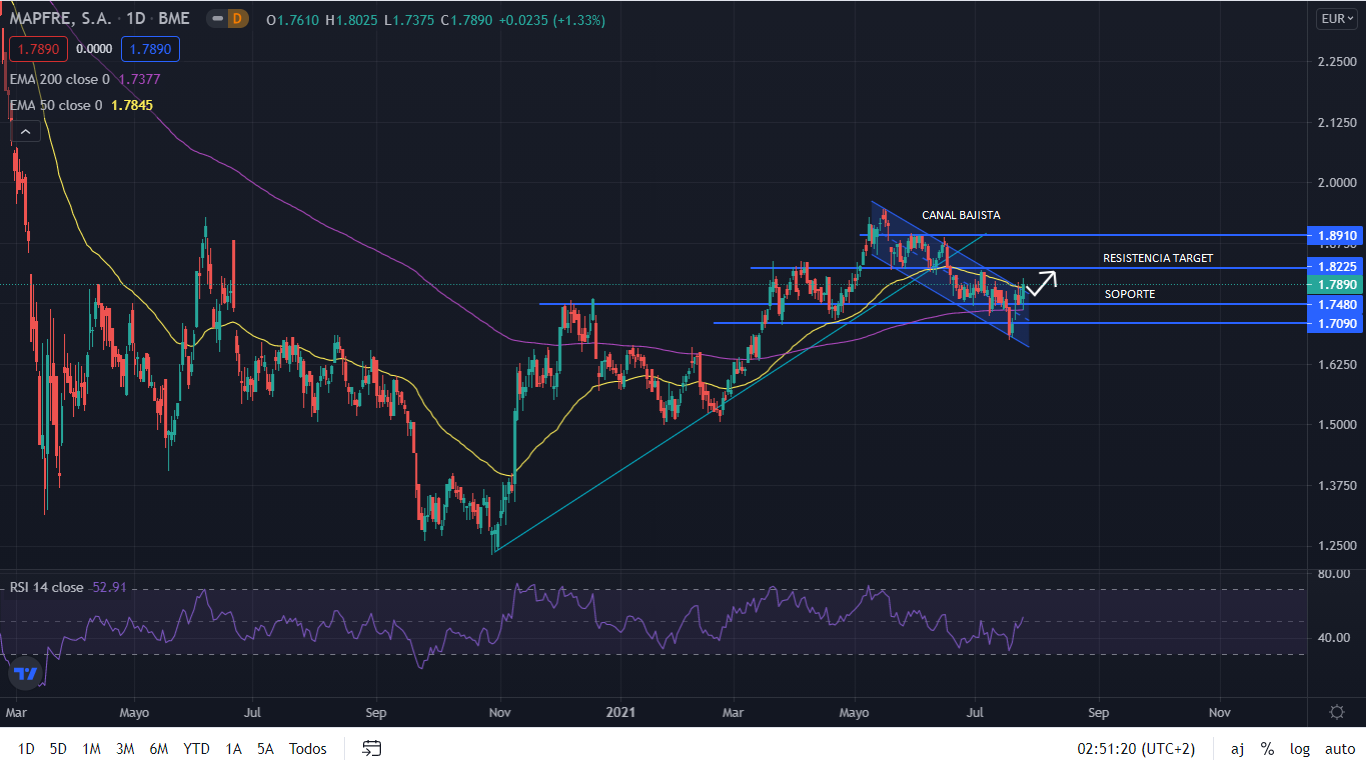Click the white arrow drawing on chart
This screenshot has height=768, width=1366.
1041,282
